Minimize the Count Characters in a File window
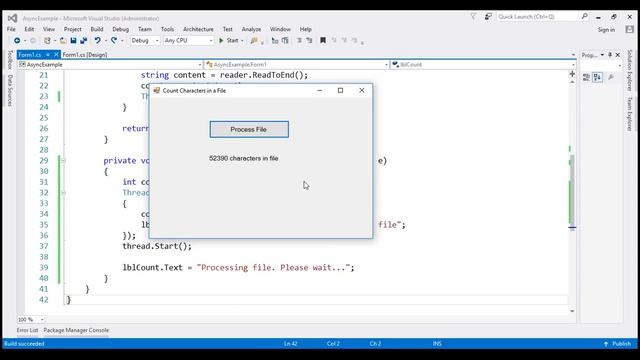The width and height of the screenshot is (640, 360). pyautogui.click(x=320, y=90)
